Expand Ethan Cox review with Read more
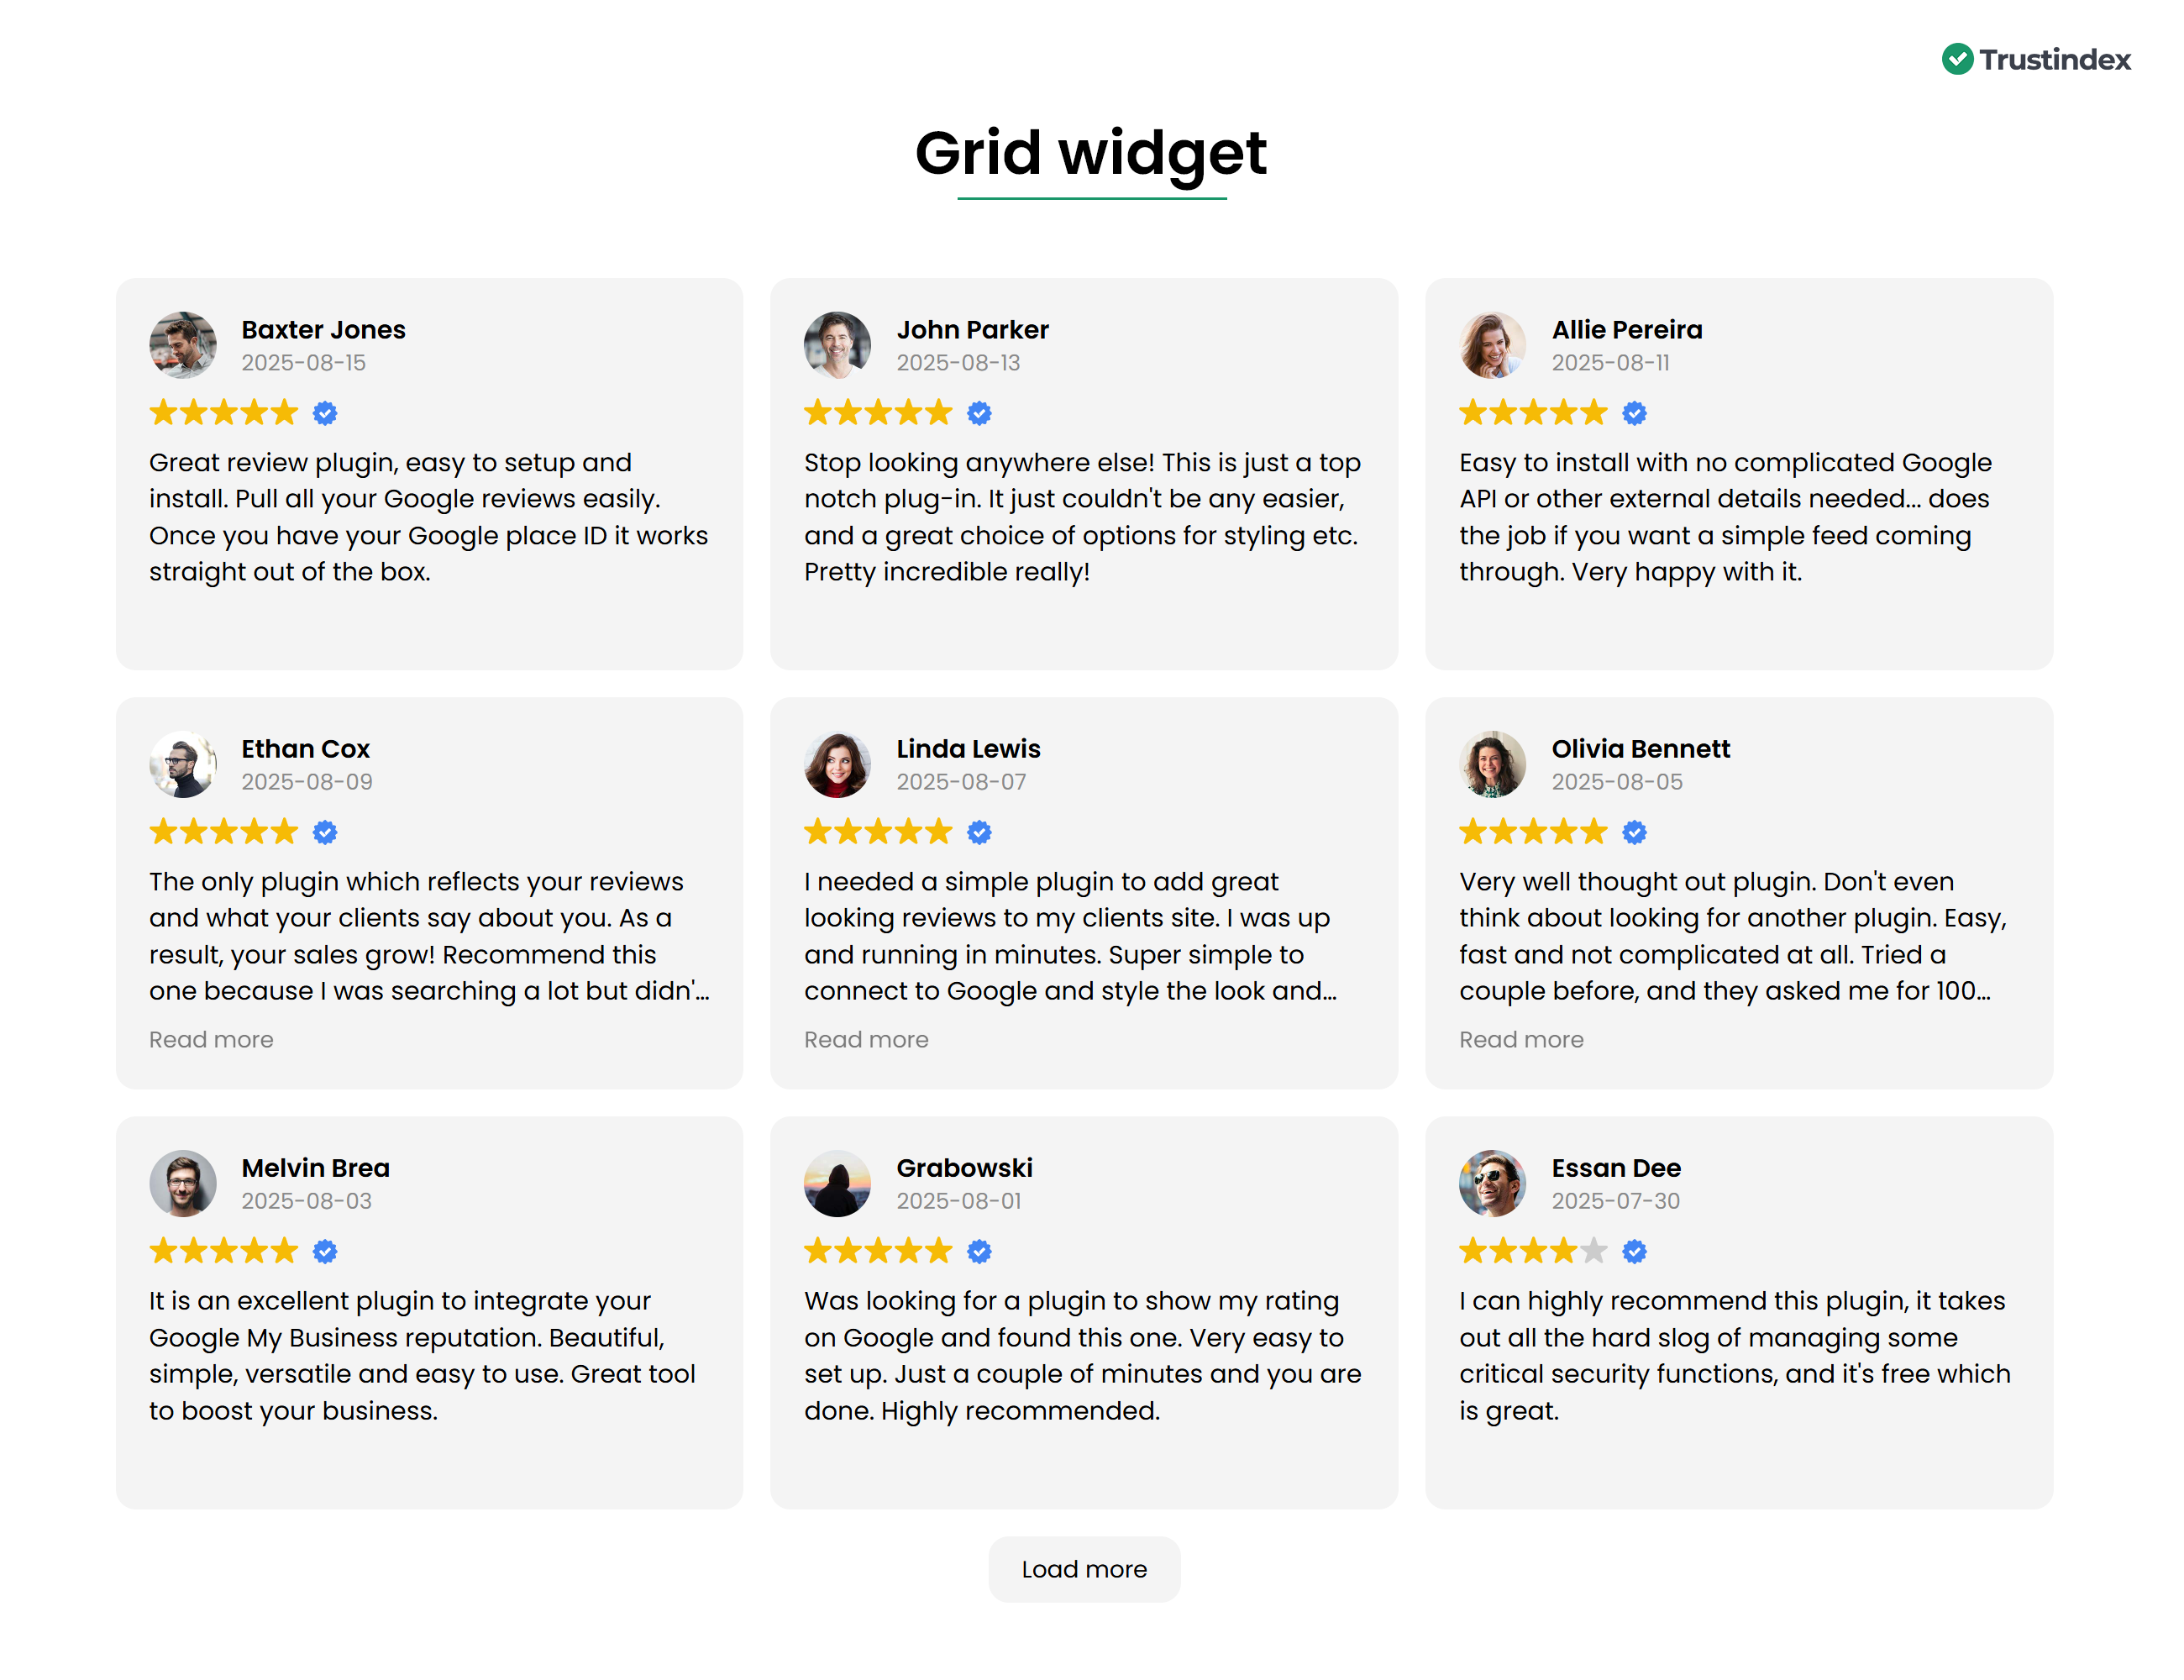The image size is (2184, 1680). tap(211, 1040)
